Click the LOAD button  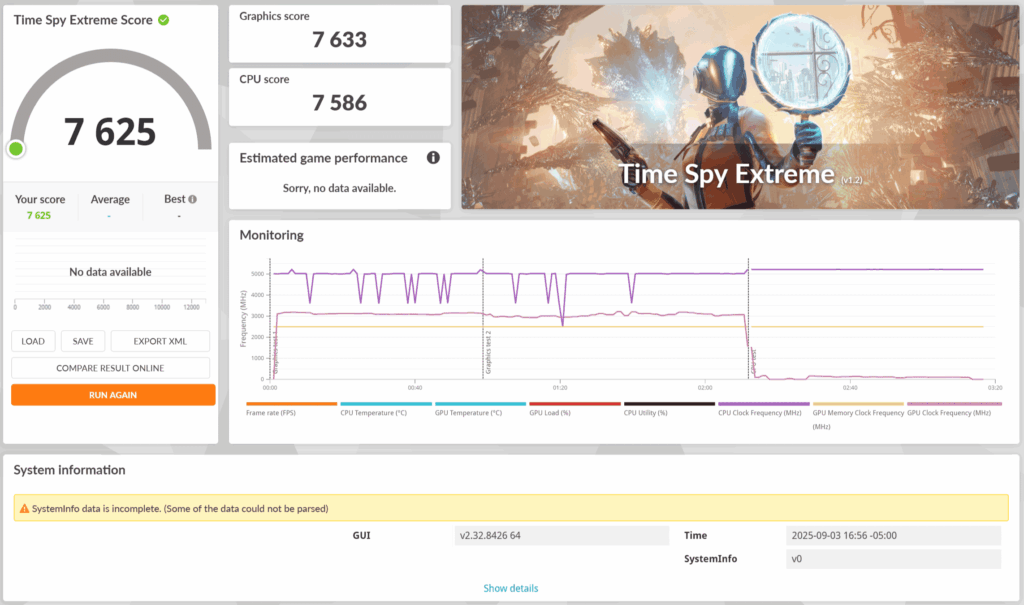point(33,341)
